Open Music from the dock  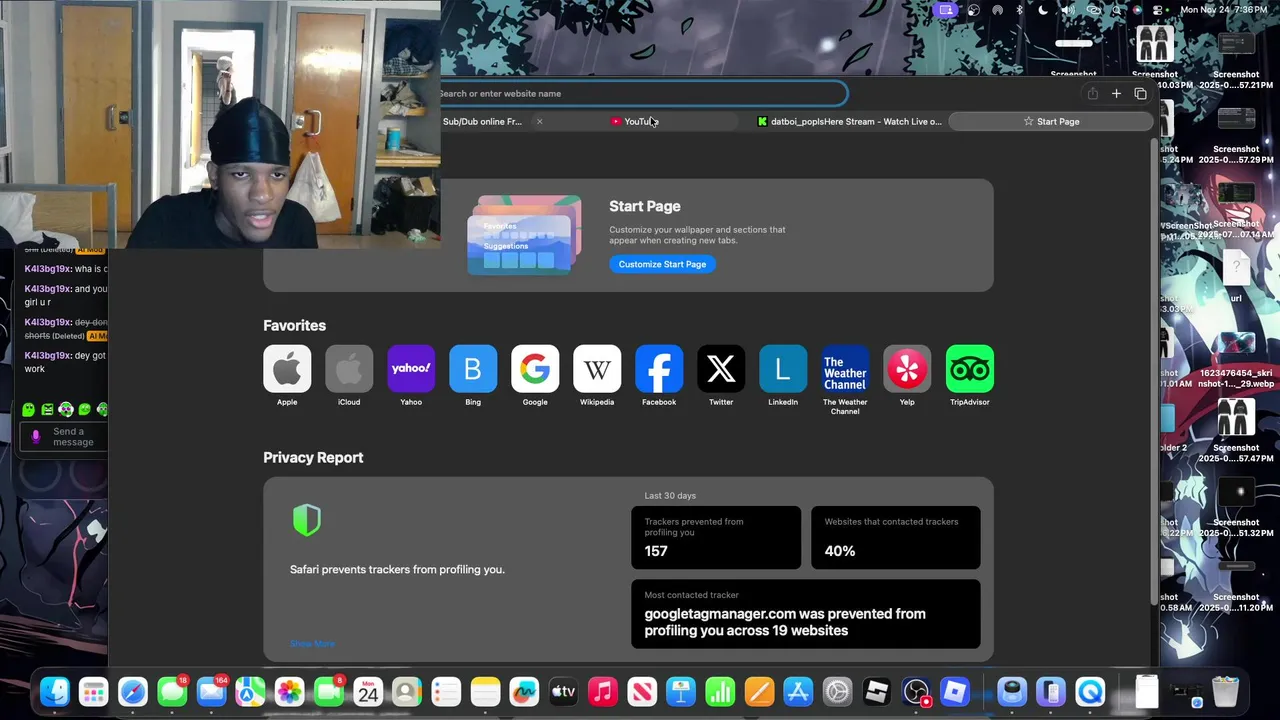point(602,691)
